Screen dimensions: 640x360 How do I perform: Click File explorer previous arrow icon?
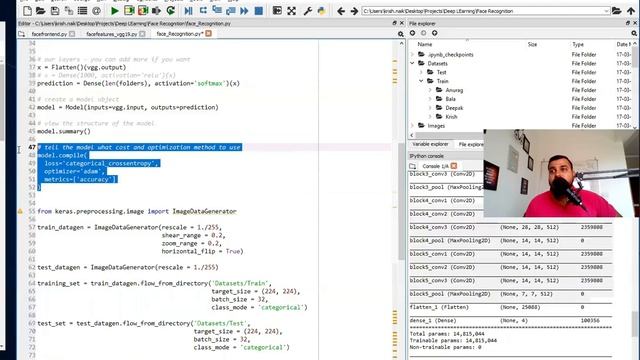pos(413,33)
